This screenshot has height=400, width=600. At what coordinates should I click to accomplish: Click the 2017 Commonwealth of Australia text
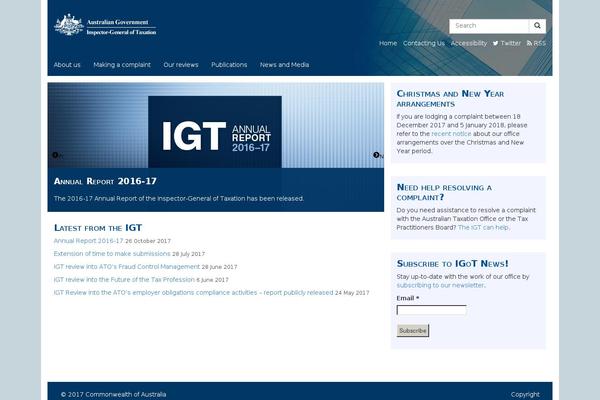[113, 395]
